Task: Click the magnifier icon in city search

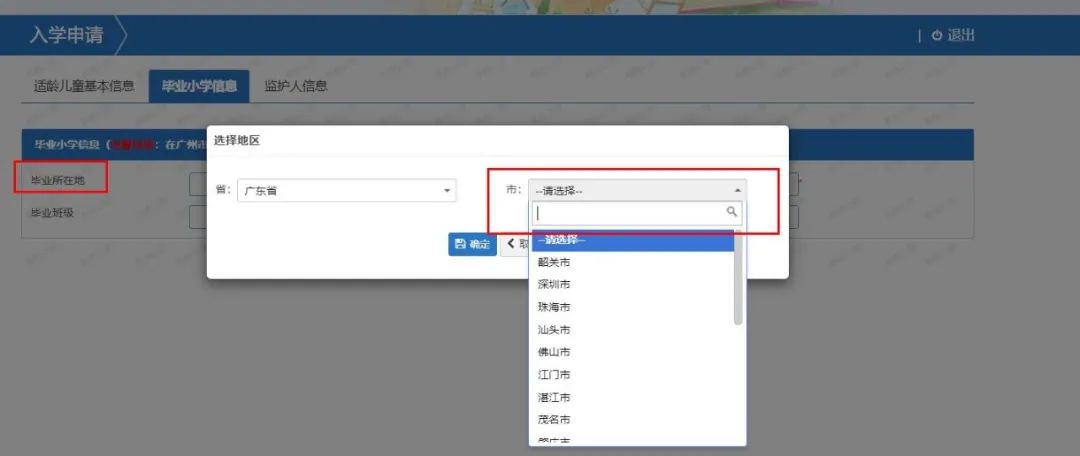Action: click(x=731, y=212)
